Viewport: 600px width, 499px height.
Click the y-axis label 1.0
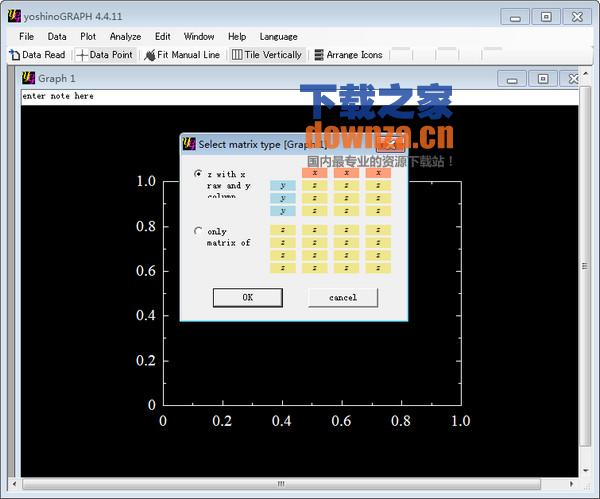tap(146, 181)
